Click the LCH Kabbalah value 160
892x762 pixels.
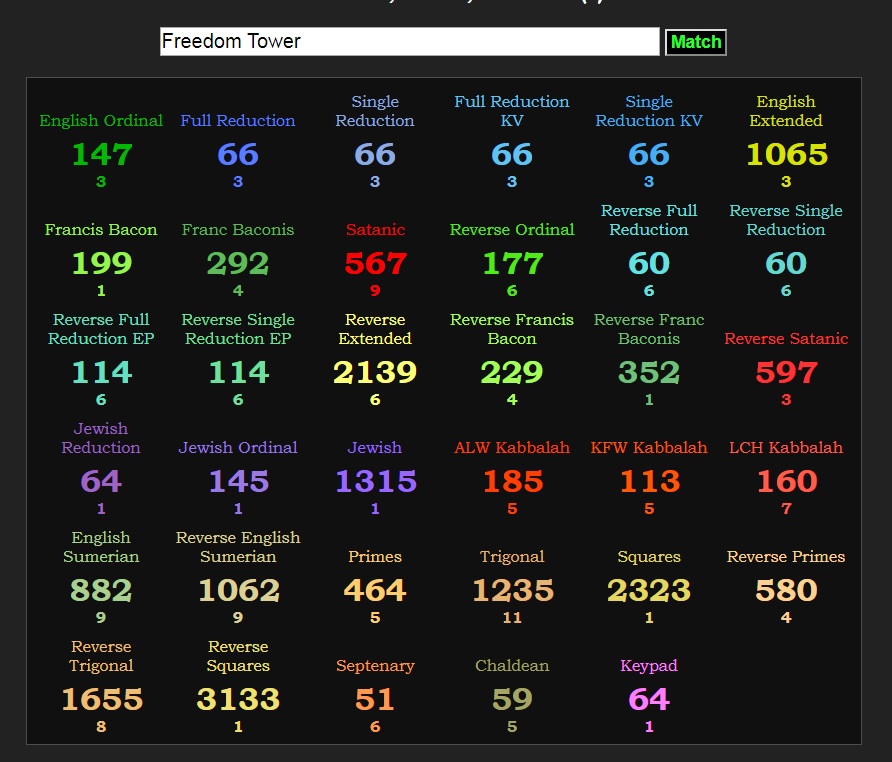click(x=787, y=481)
